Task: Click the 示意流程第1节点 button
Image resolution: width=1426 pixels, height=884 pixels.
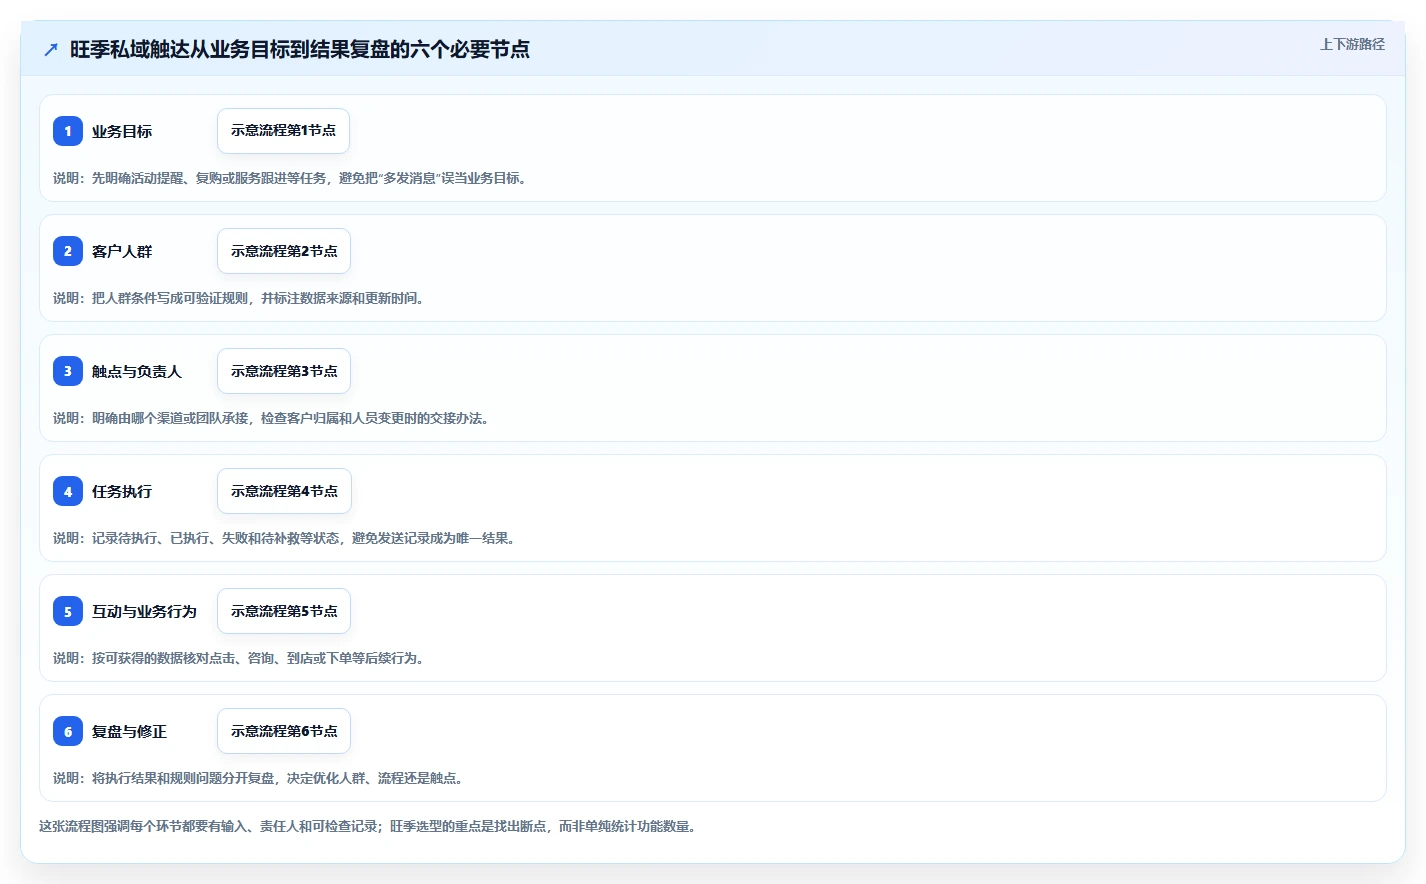Action: click(283, 131)
